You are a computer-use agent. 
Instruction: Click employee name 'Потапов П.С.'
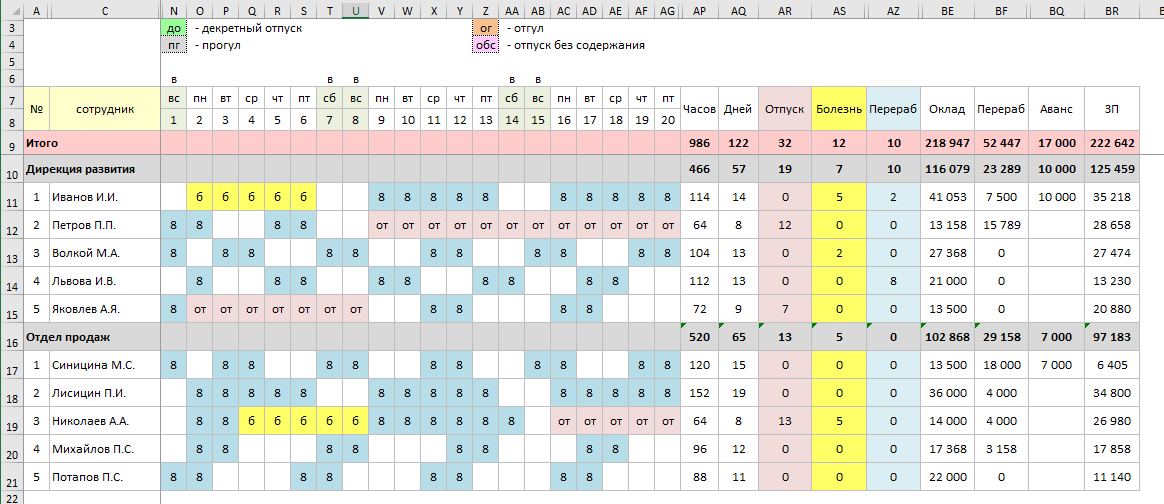[x=87, y=477]
